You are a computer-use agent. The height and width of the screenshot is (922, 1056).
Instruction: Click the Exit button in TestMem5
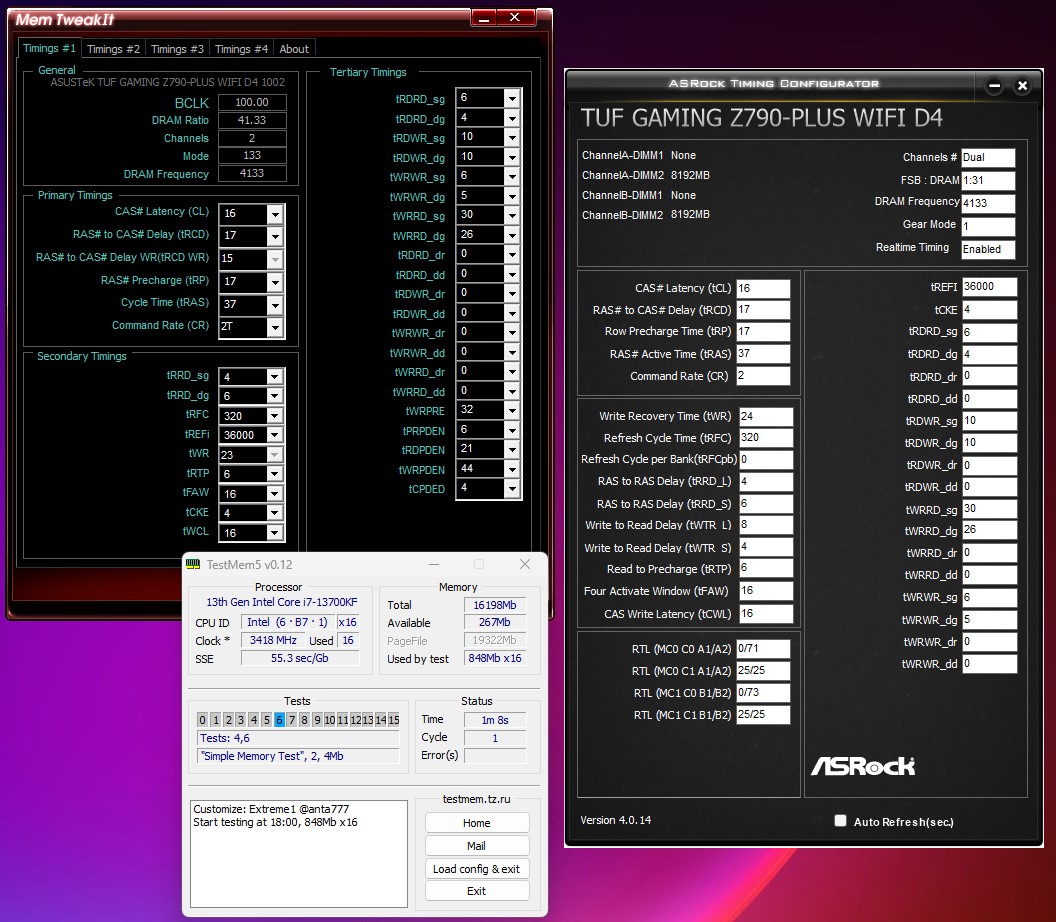477,891
